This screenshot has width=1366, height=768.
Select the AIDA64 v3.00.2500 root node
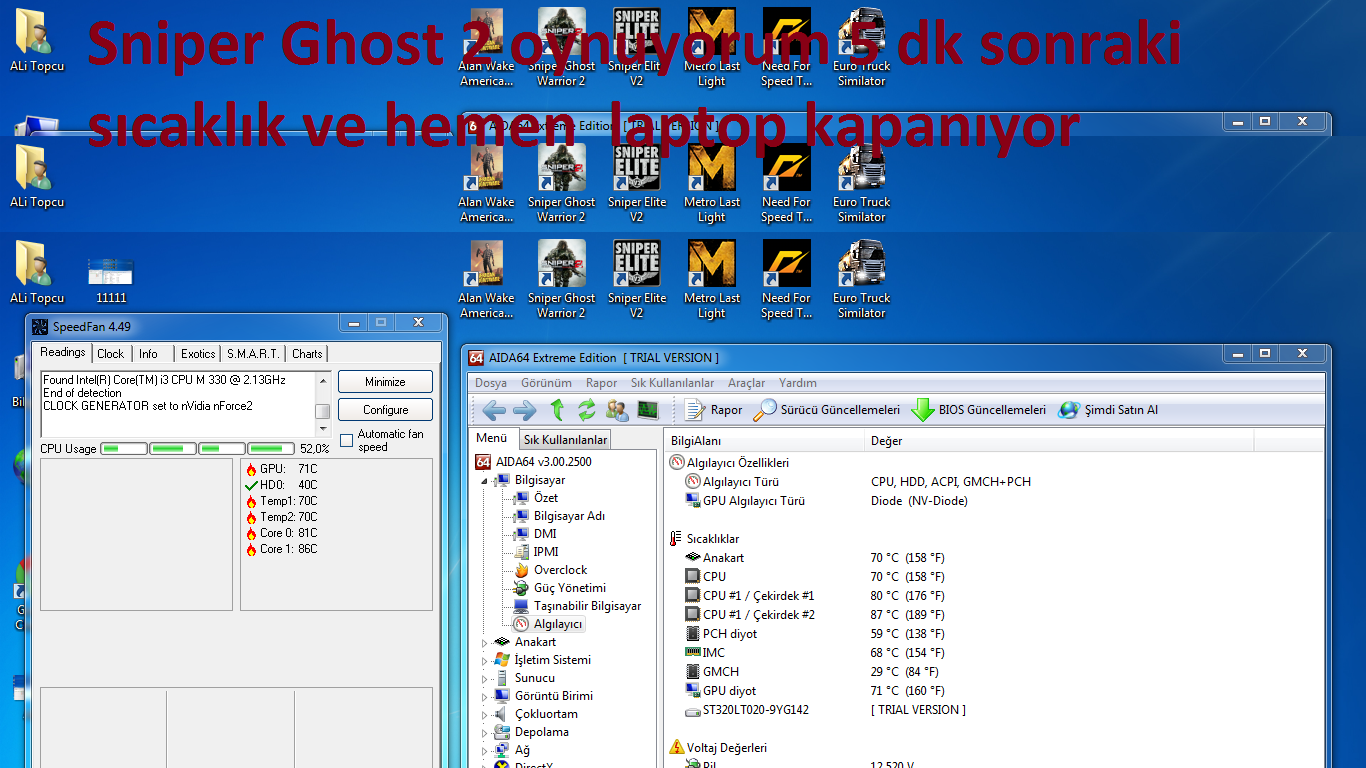pos(533,462)
